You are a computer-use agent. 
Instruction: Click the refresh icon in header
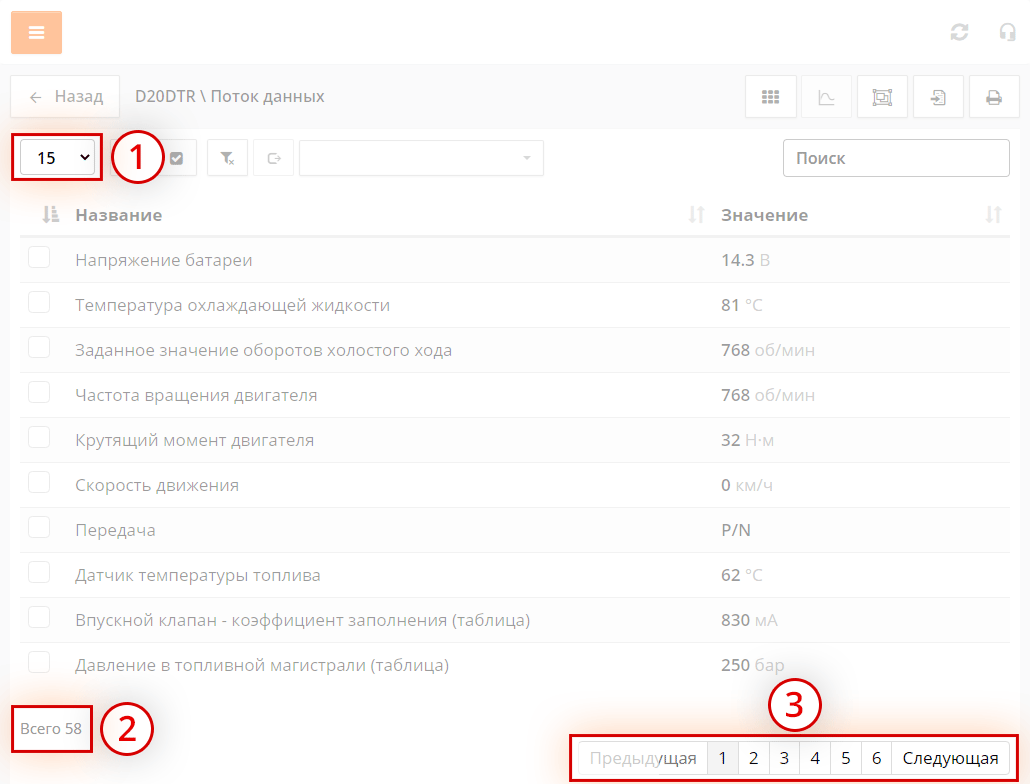click(x=959, y=32)
